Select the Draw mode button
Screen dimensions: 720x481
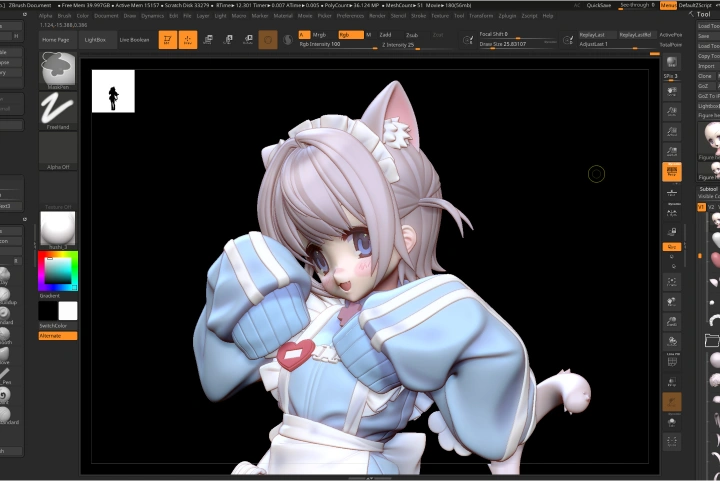[188, 40]
